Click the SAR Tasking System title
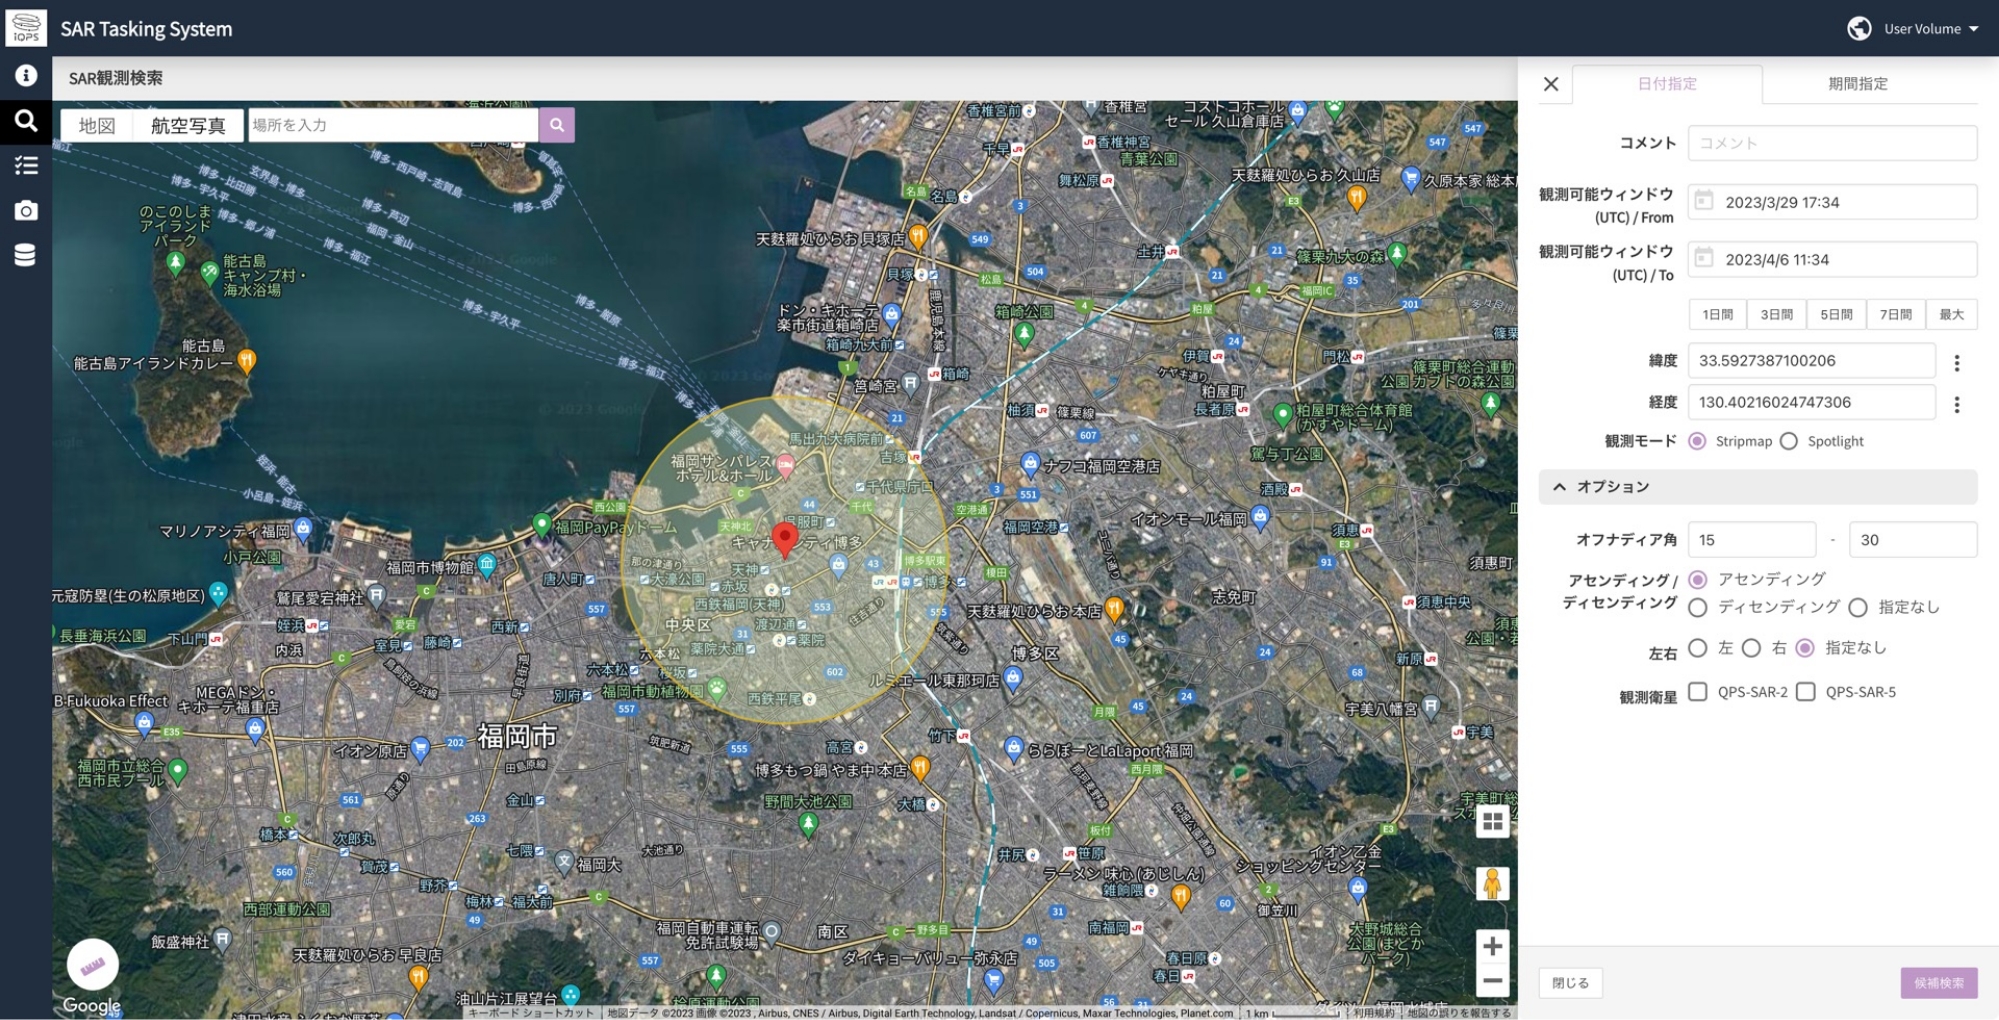The image size is (1999, 1020). (146, 29)
